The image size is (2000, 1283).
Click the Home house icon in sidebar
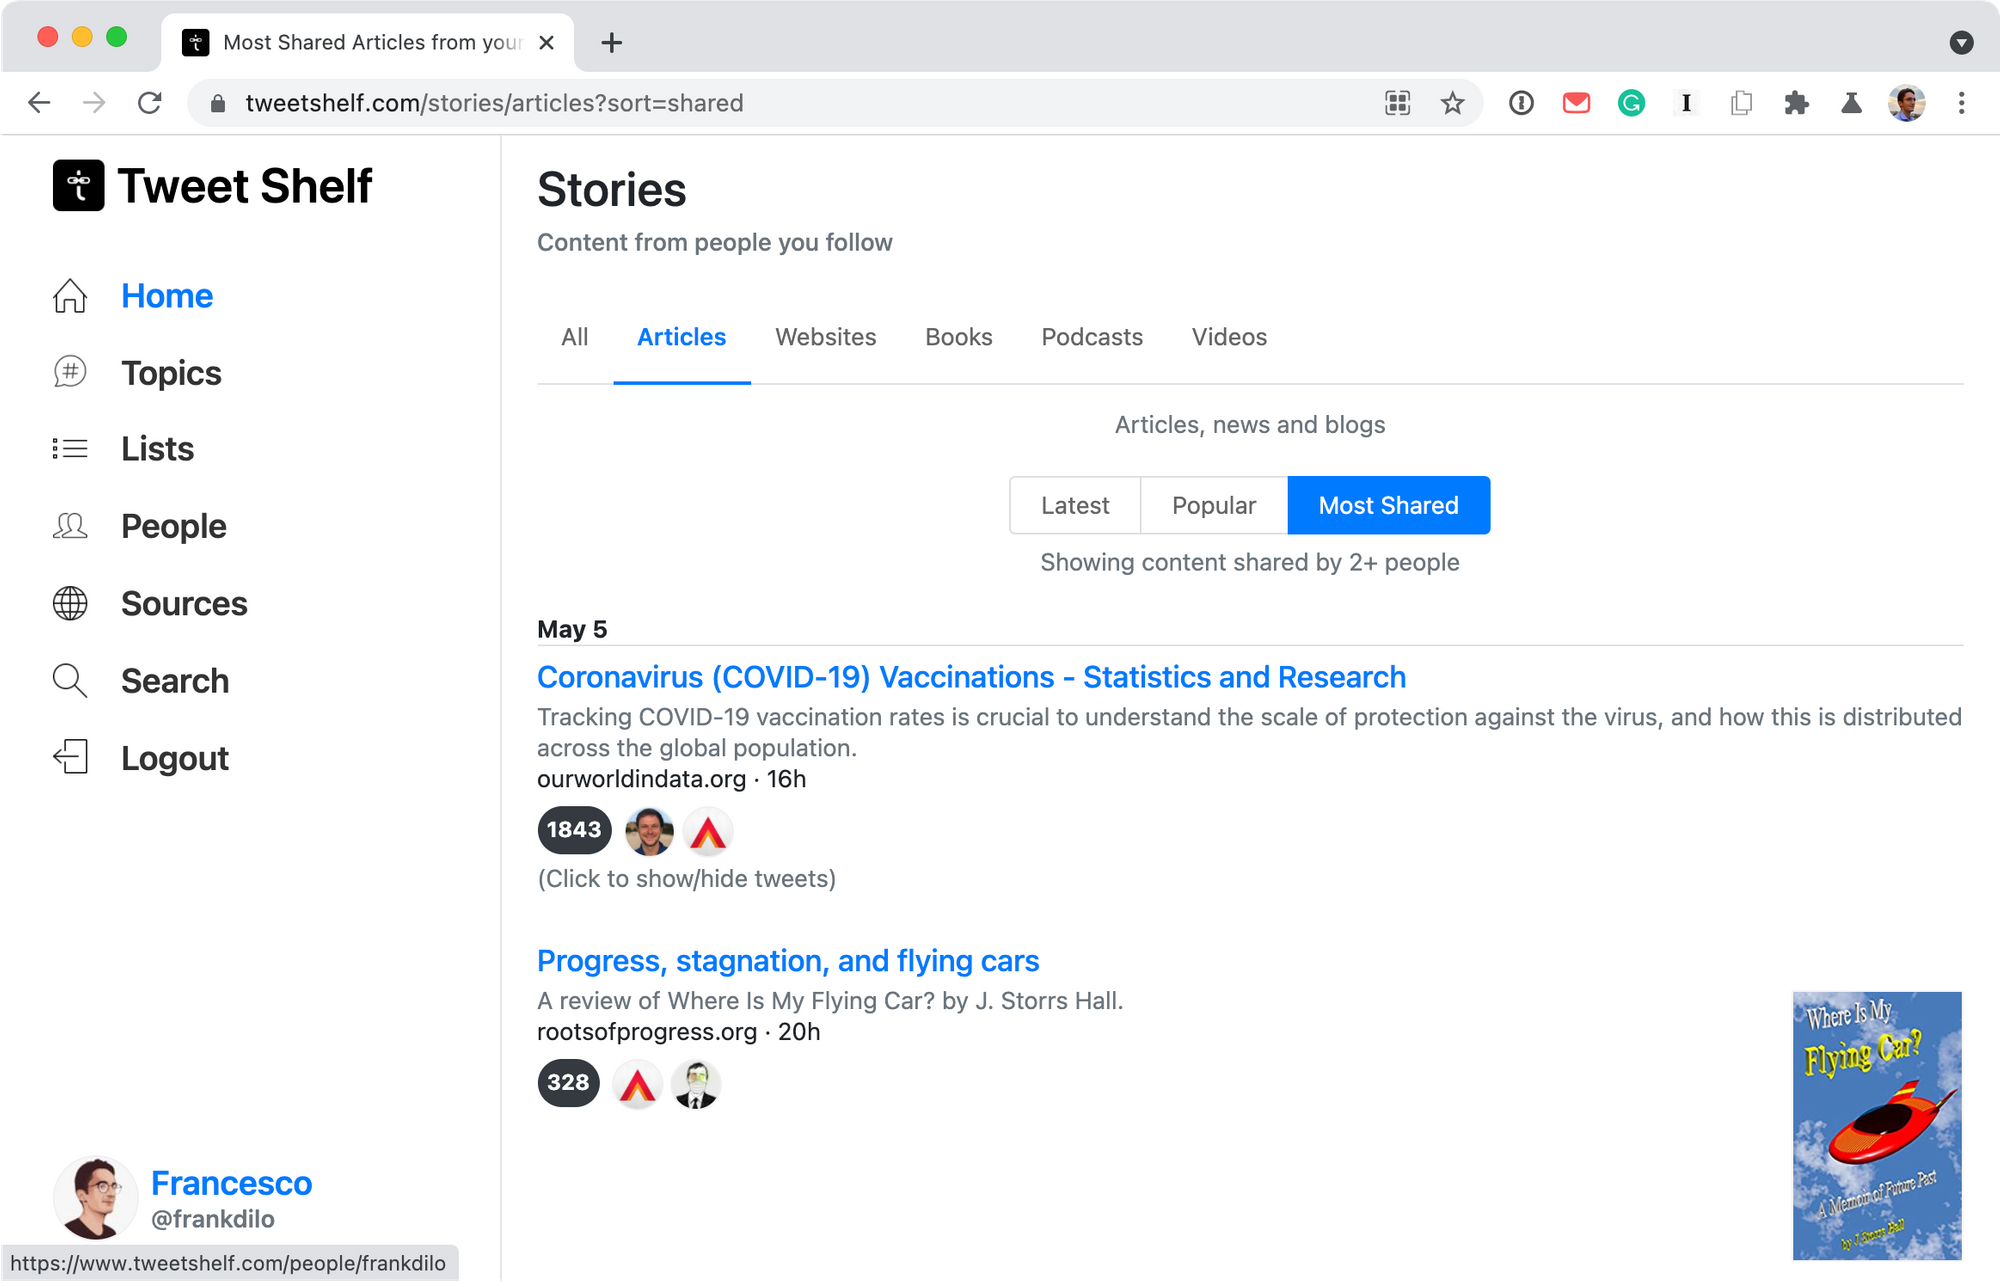pos(70,296)
